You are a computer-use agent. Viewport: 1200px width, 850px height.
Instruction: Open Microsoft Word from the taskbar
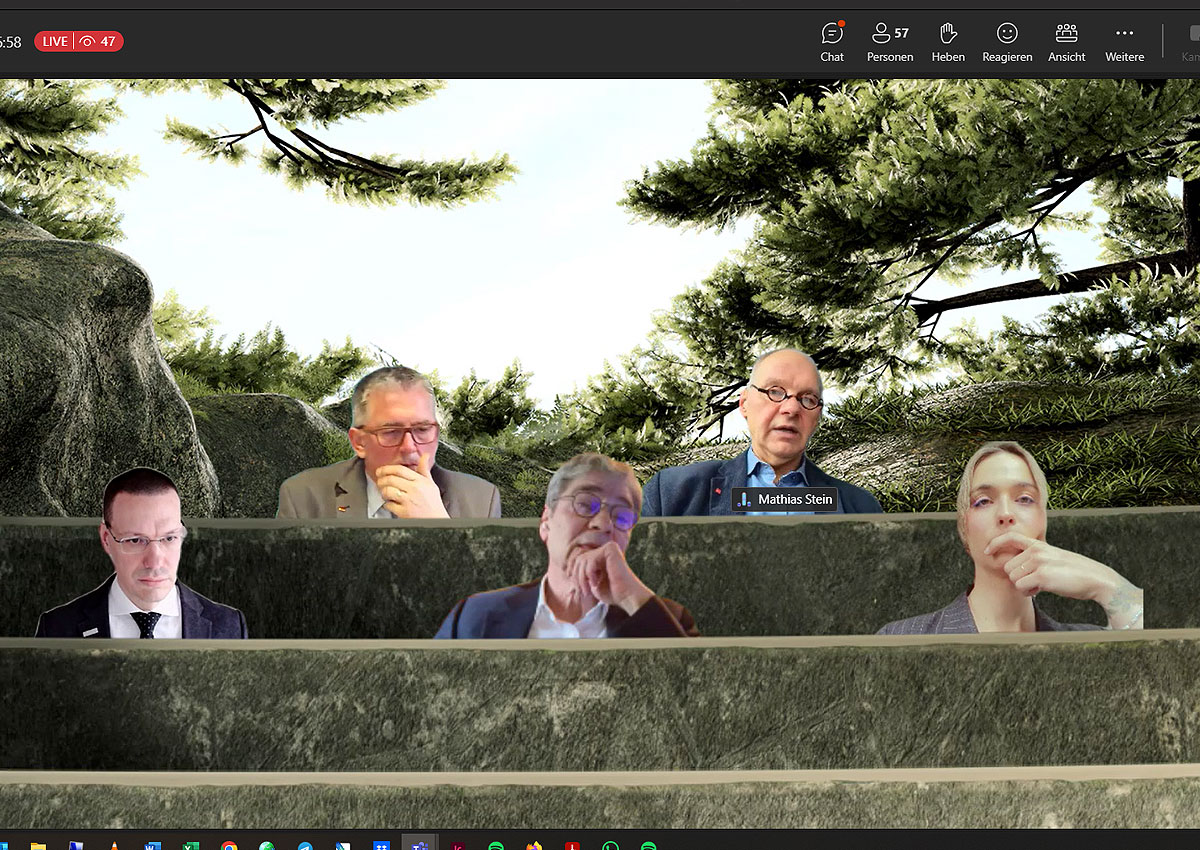tap(152, 845)
